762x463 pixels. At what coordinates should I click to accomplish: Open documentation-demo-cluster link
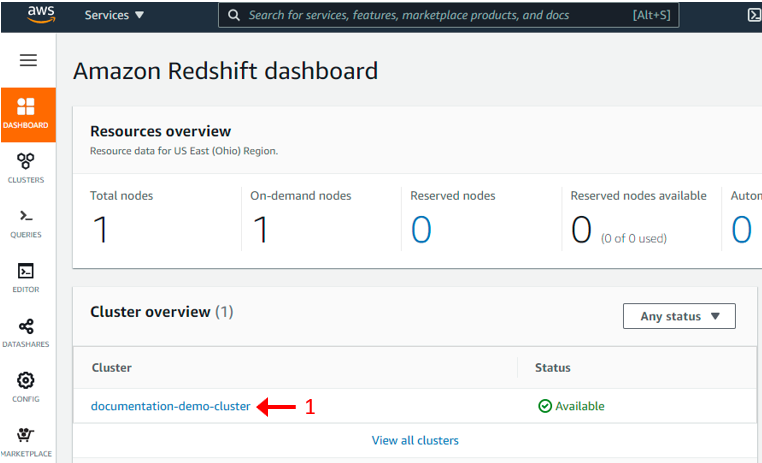point(170,406)
